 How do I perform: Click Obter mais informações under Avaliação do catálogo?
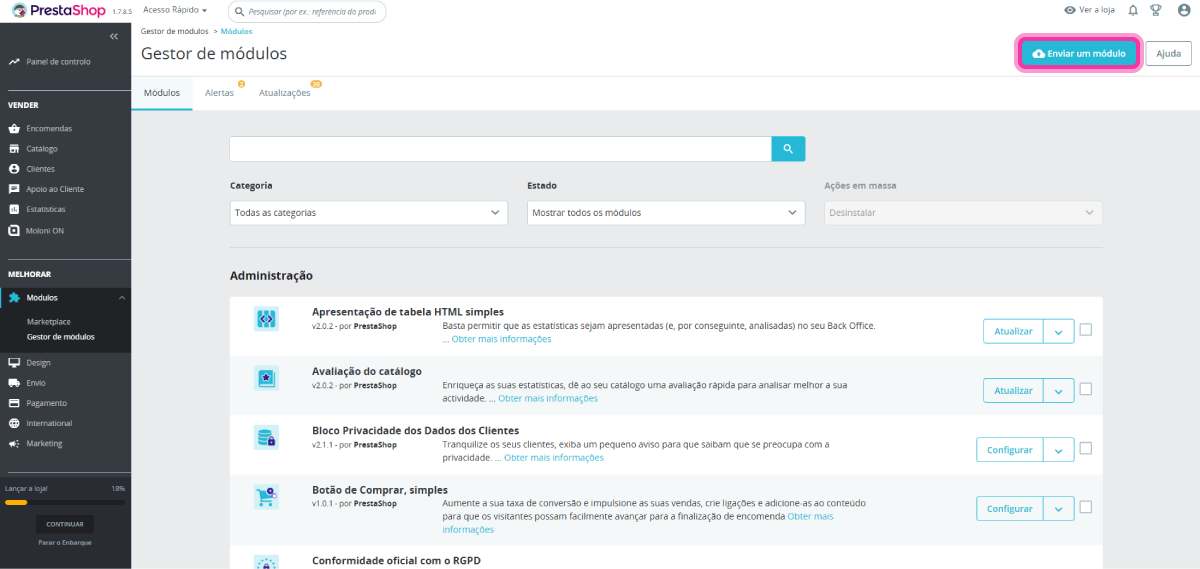click(x=548, y=399)
